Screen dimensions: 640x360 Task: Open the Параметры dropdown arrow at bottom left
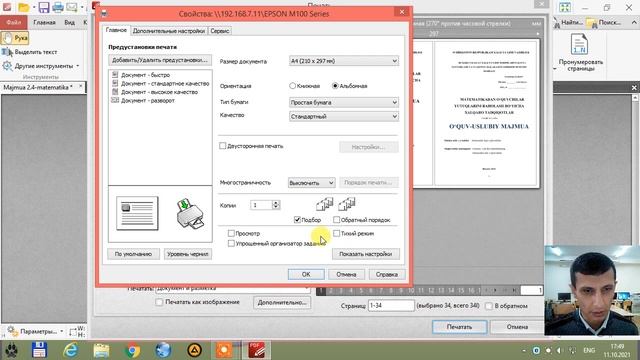click(62, 331)
